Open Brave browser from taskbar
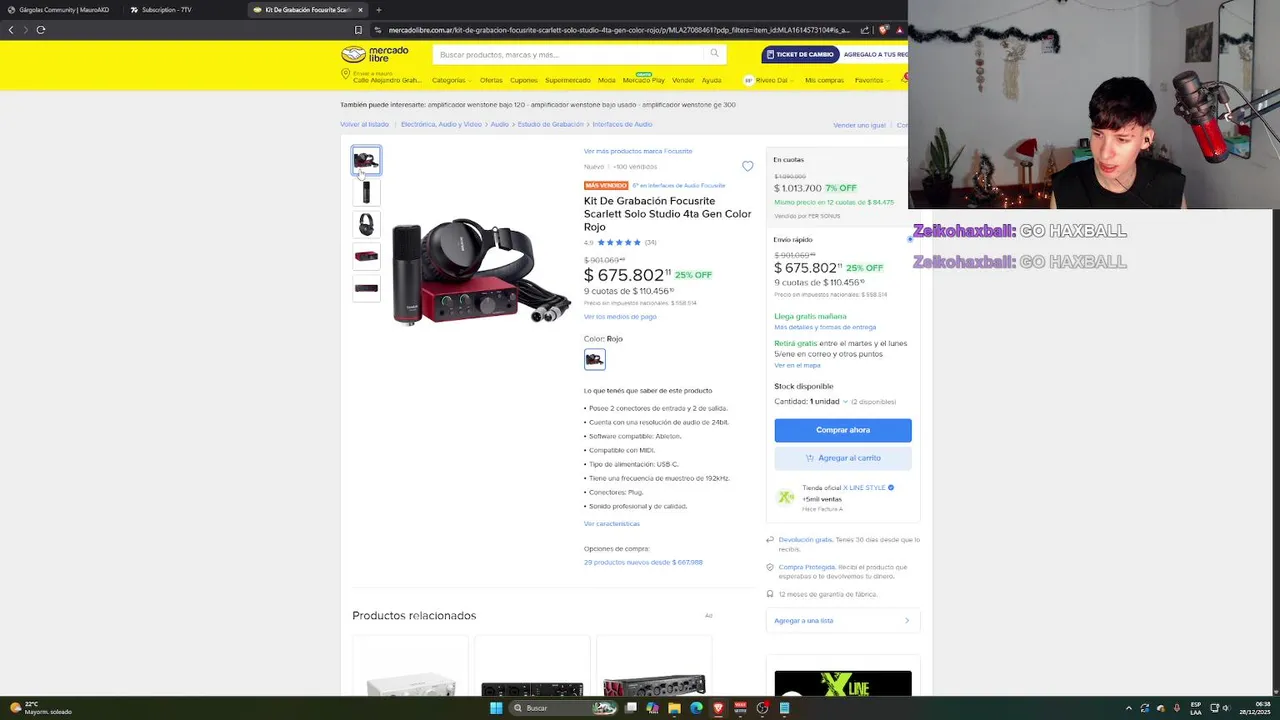Screen dimensions: 1280x720 (719, 708)
